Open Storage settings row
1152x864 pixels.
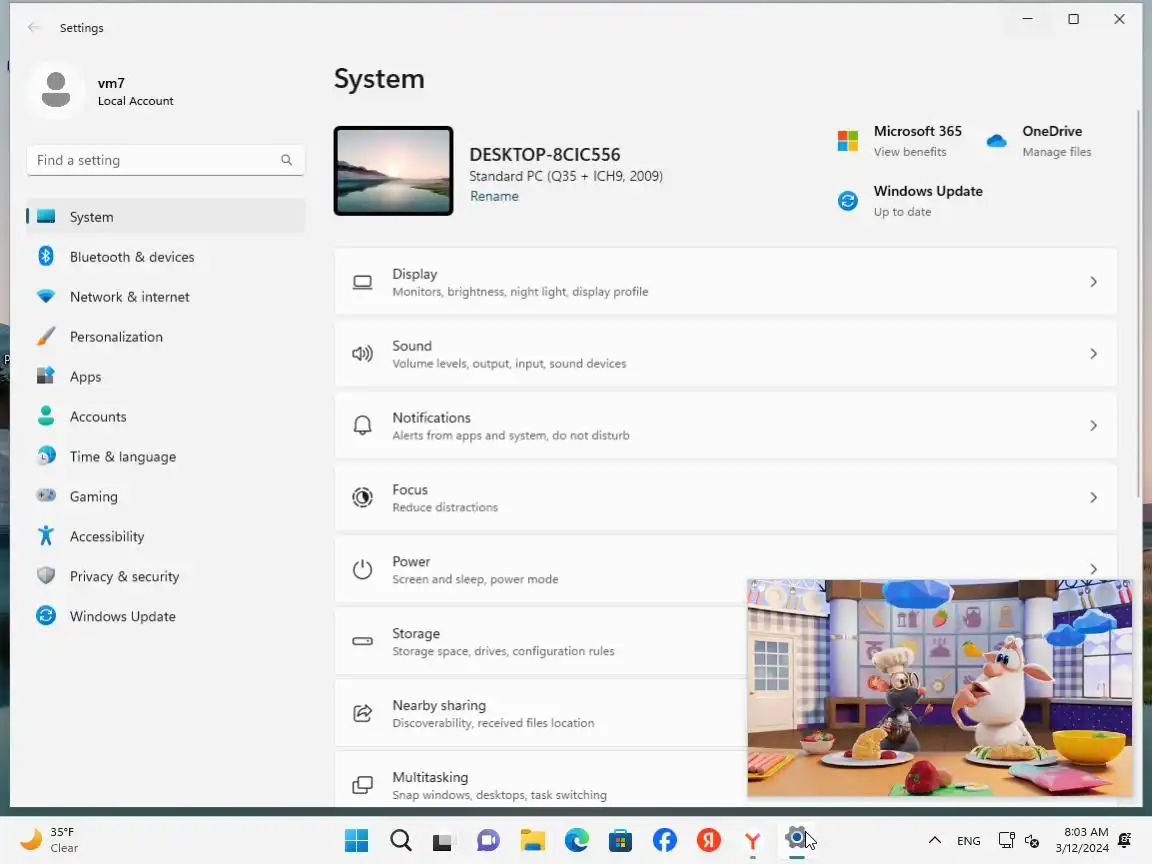(x=540, y=641)
